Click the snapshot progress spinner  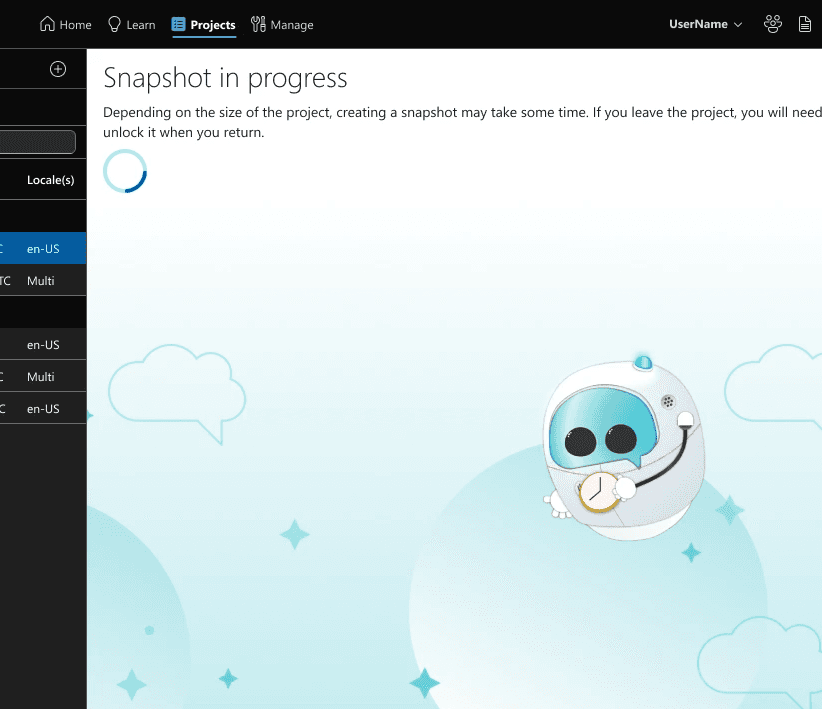coord(125,171)
